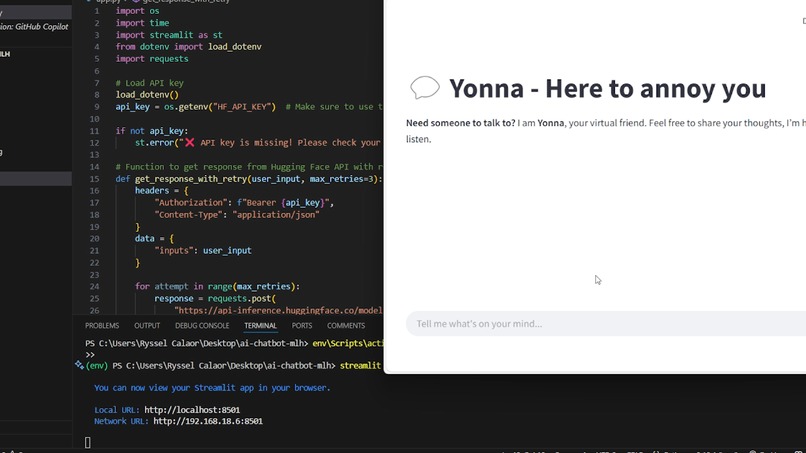Click line number 15 in the gutter

pyautogui.click(x=94, y=179)
